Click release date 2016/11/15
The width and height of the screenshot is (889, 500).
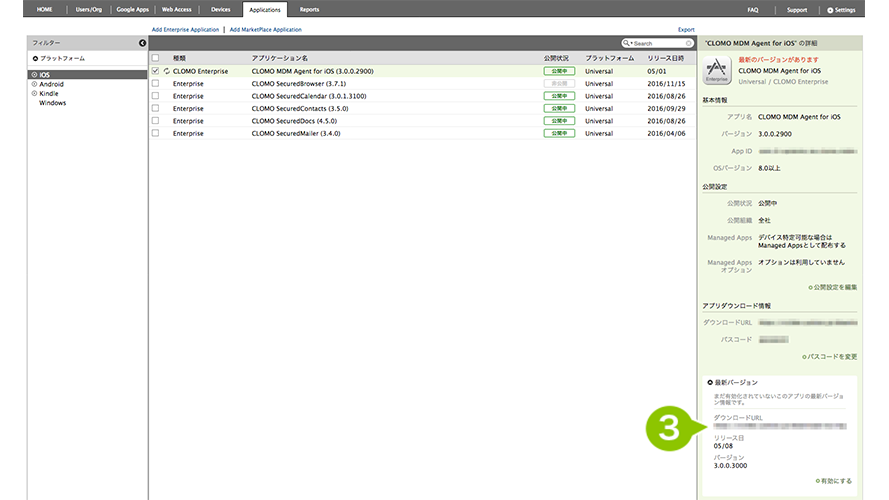(x=666, y=84)
